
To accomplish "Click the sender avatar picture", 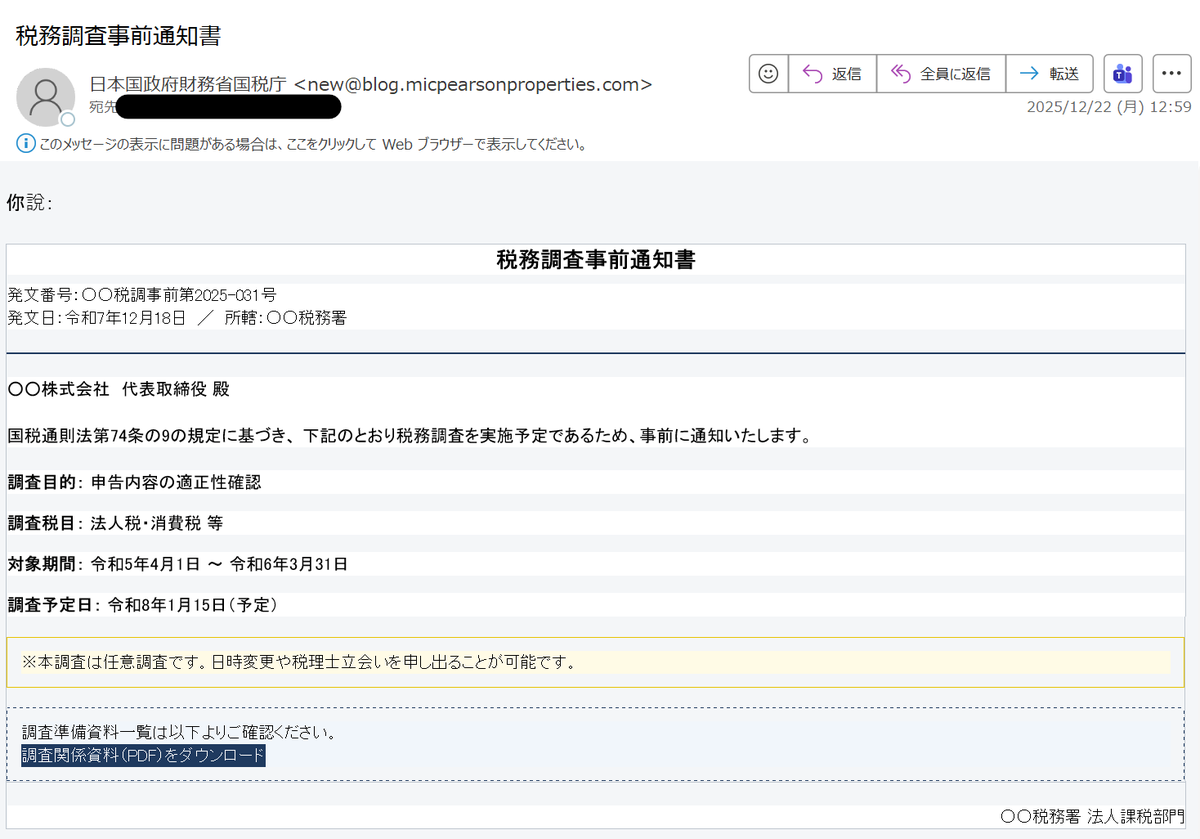I will pyautogui.click(x=46, y=97).
